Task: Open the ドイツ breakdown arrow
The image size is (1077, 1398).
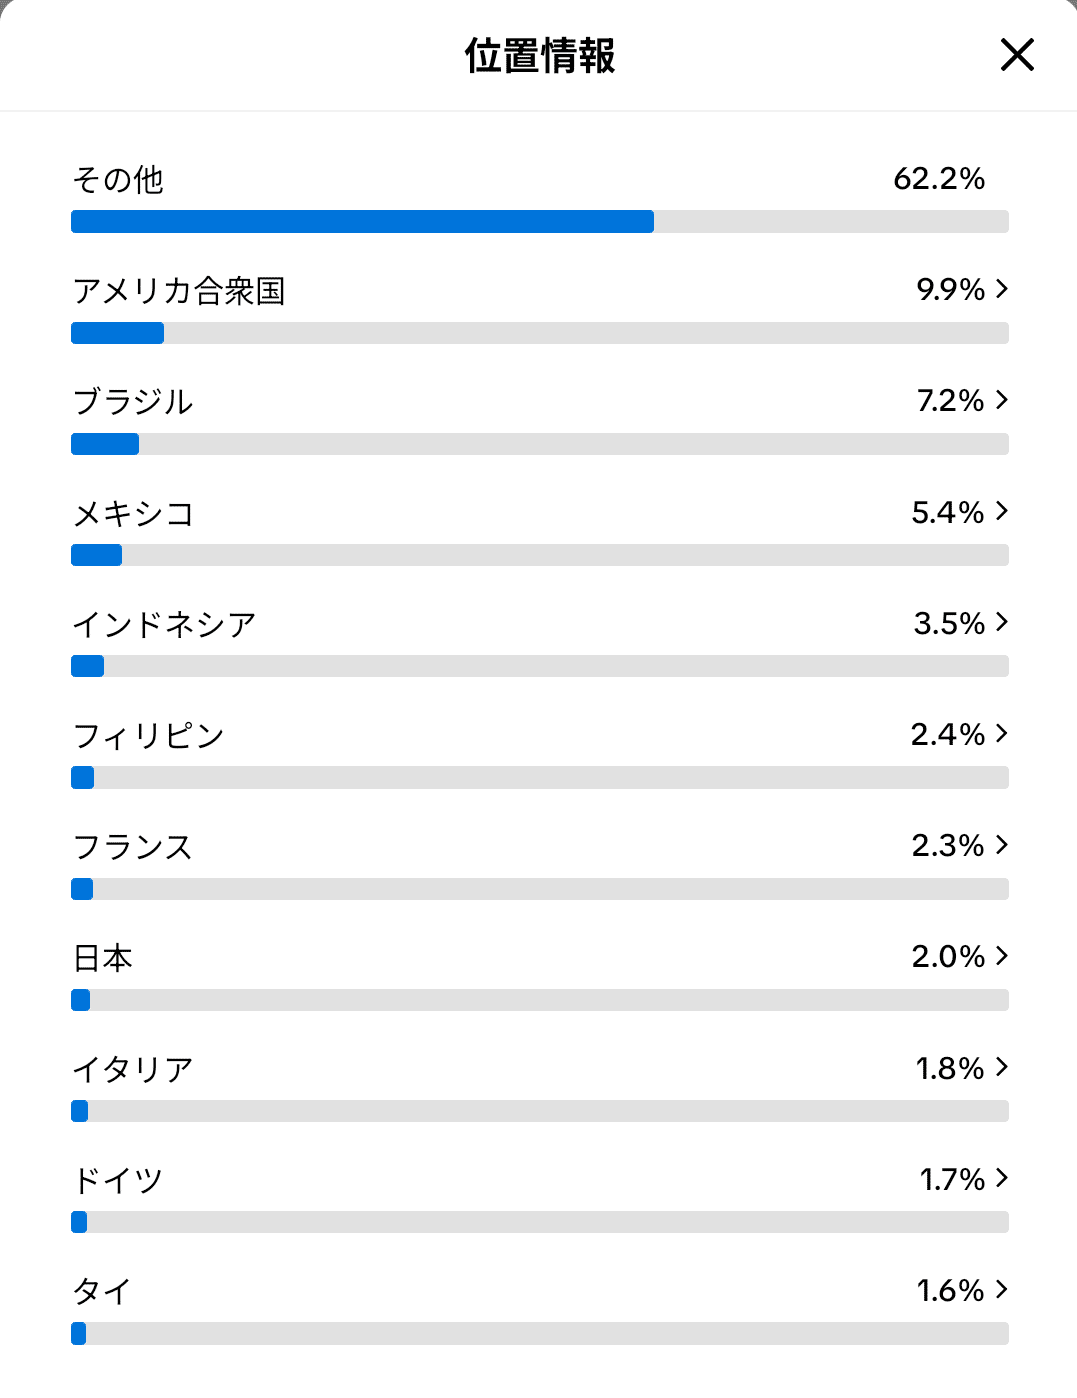Action: click(1002, 1179)
